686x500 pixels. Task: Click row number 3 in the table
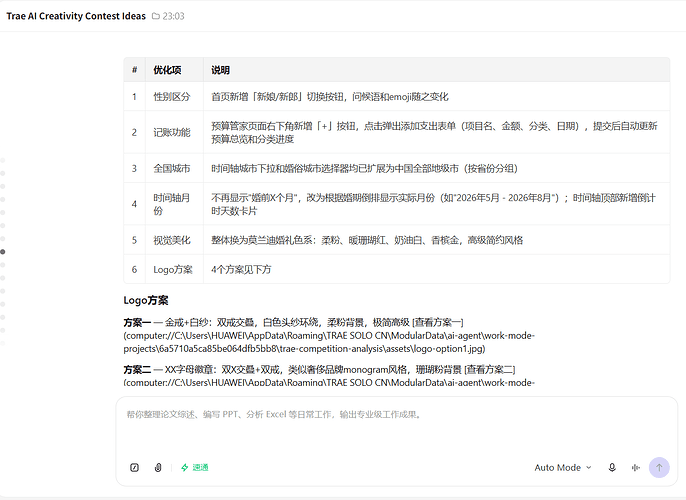[134, 168]
